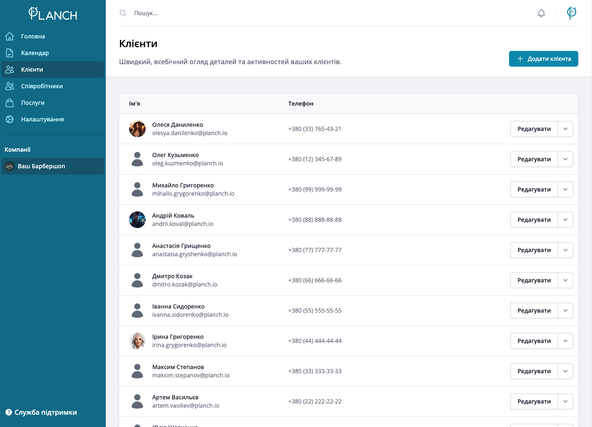Expand dropdown arrow for Артем Васильєв

(x=565, y=401)
